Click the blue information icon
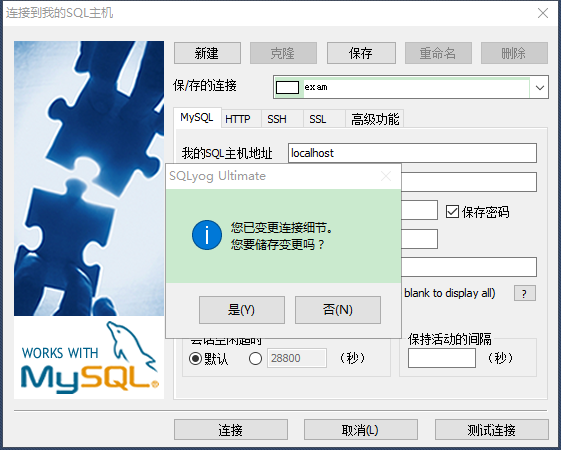This screenshot has height=450, width=561. (207, 235)
